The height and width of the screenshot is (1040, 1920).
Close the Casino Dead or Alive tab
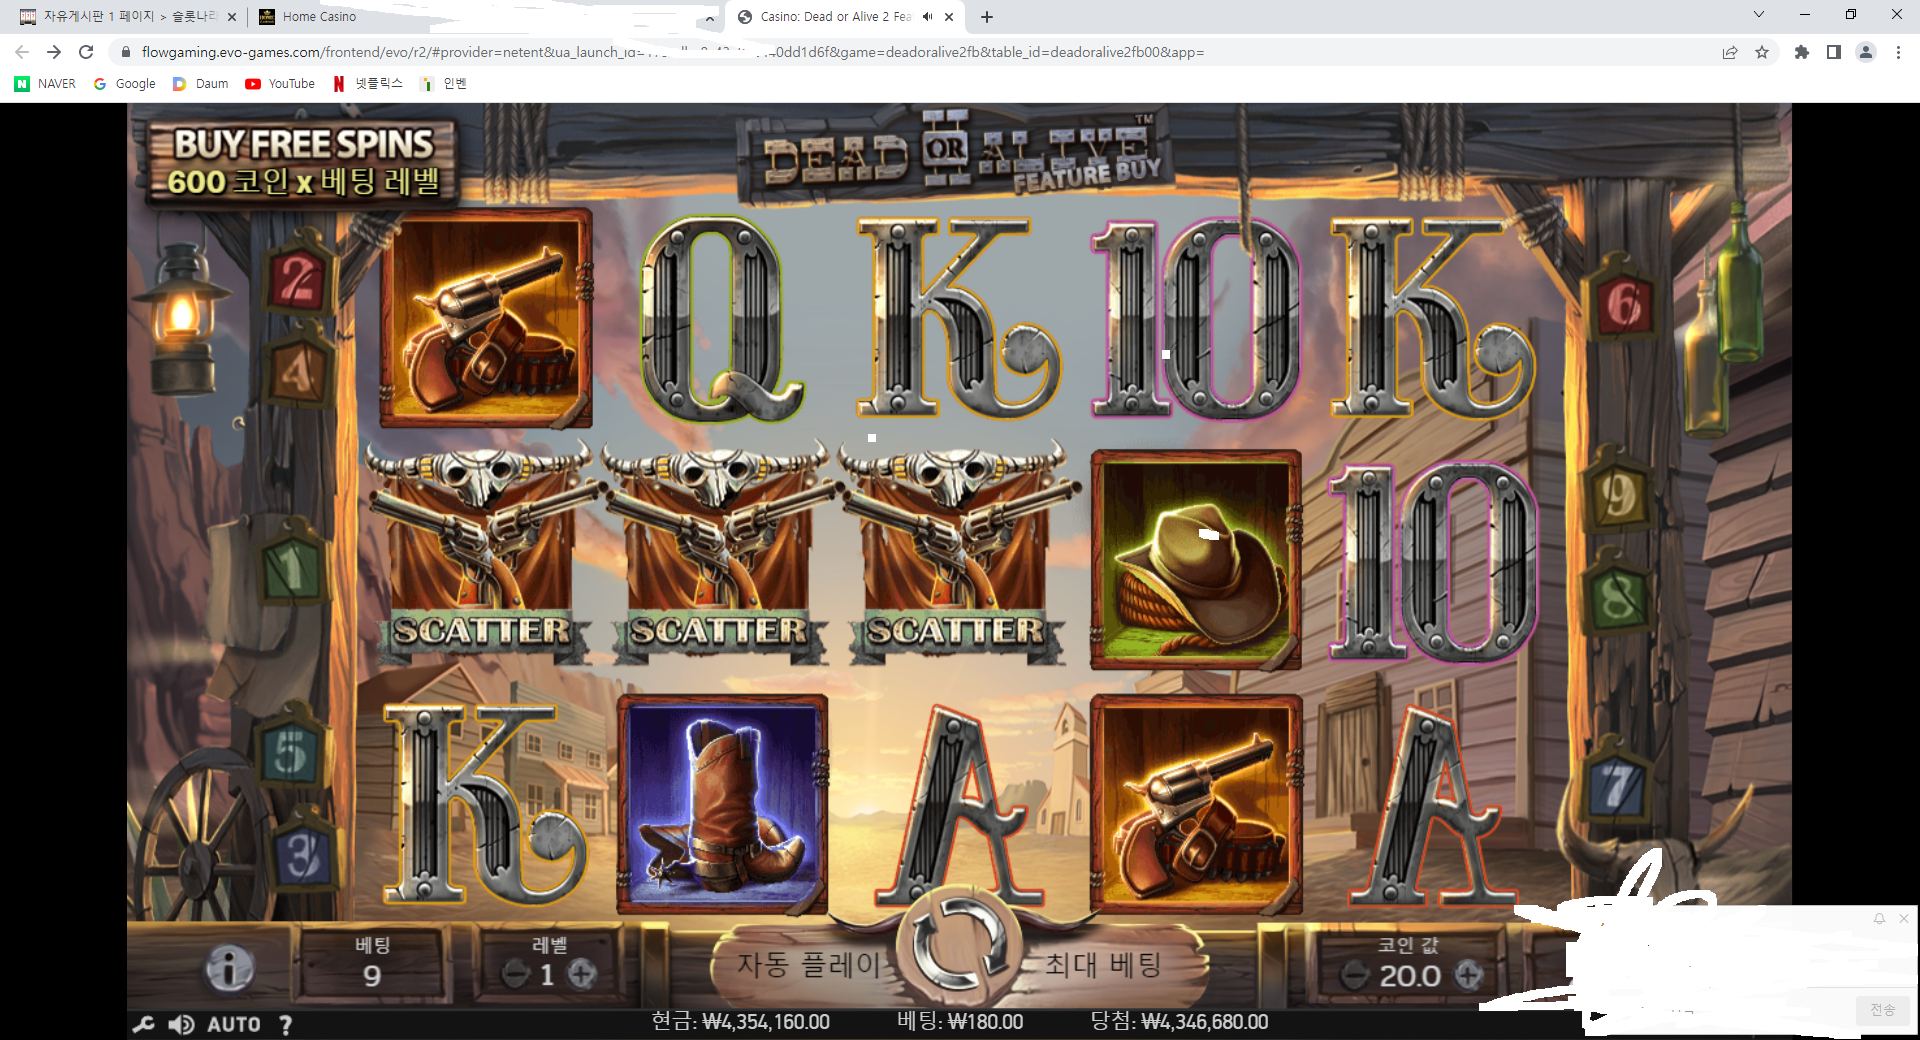pyautogui.click(x=949, y=17)
